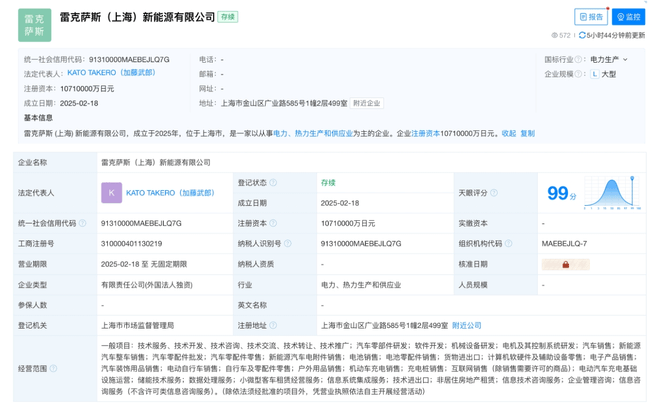Open the 报告 report button
660x403 pixels.
tap(591, 17)
